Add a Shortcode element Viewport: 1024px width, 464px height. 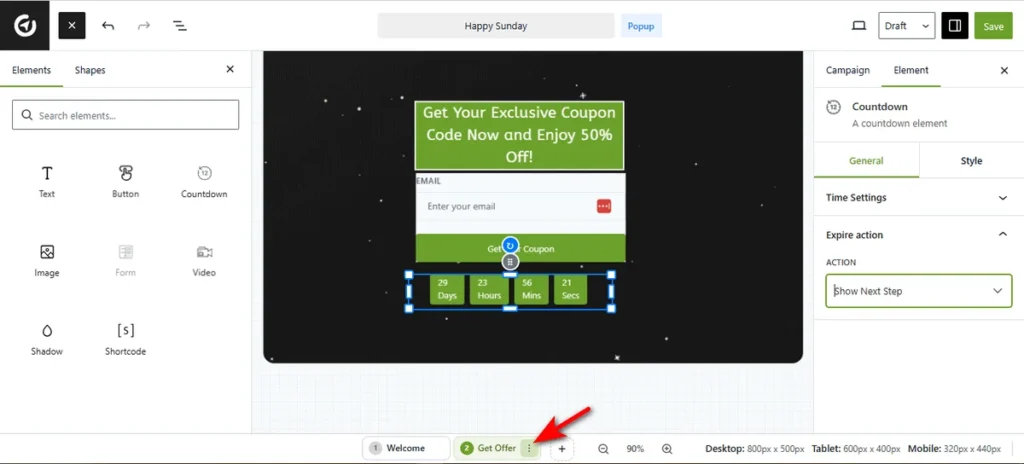tap(125, 339)
